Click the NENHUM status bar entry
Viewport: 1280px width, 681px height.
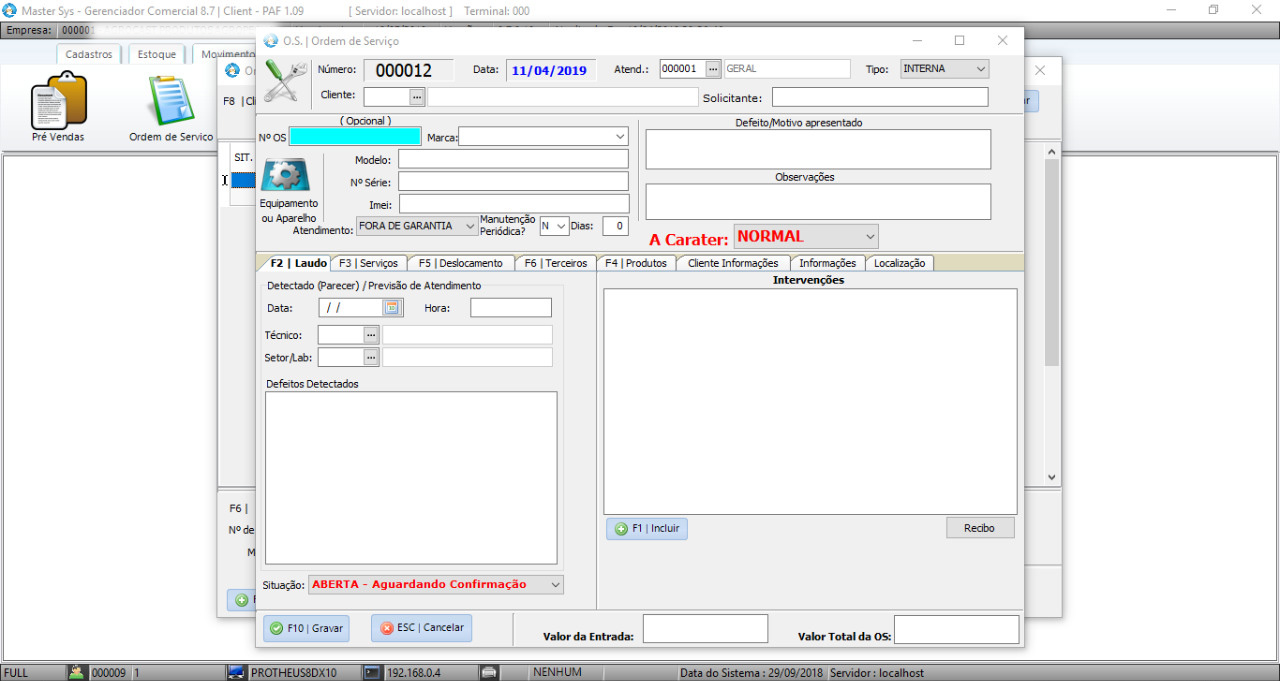[x=557, y=673]
